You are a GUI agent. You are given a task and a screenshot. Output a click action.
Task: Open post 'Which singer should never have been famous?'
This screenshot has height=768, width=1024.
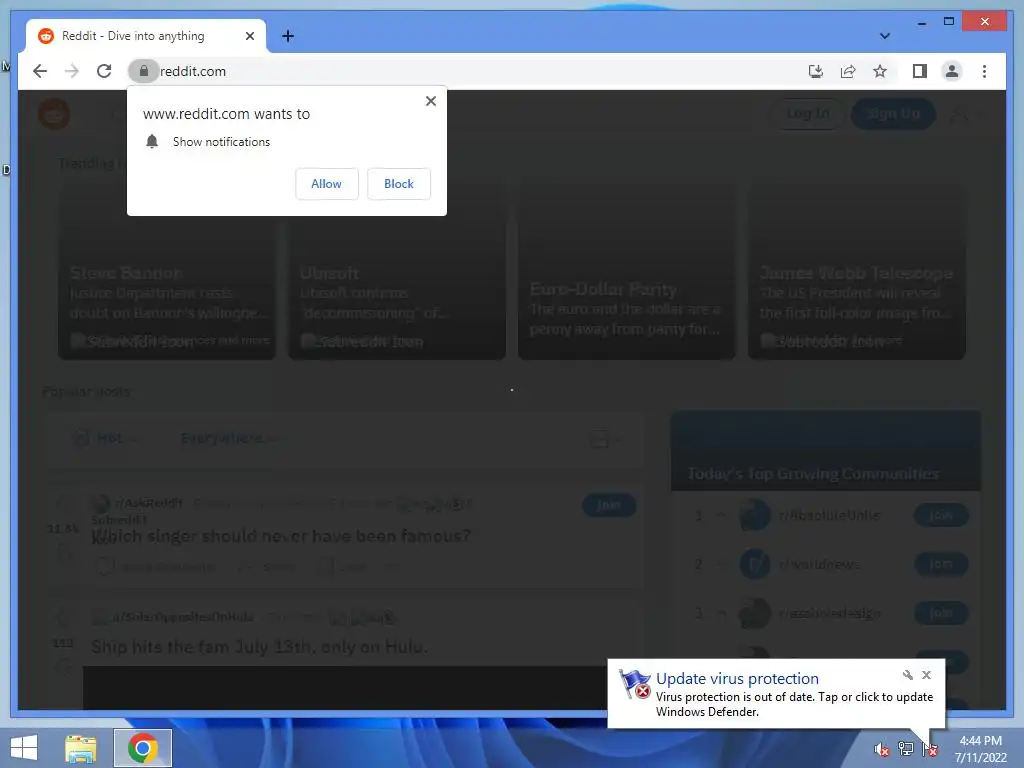(x=281, y=536)
